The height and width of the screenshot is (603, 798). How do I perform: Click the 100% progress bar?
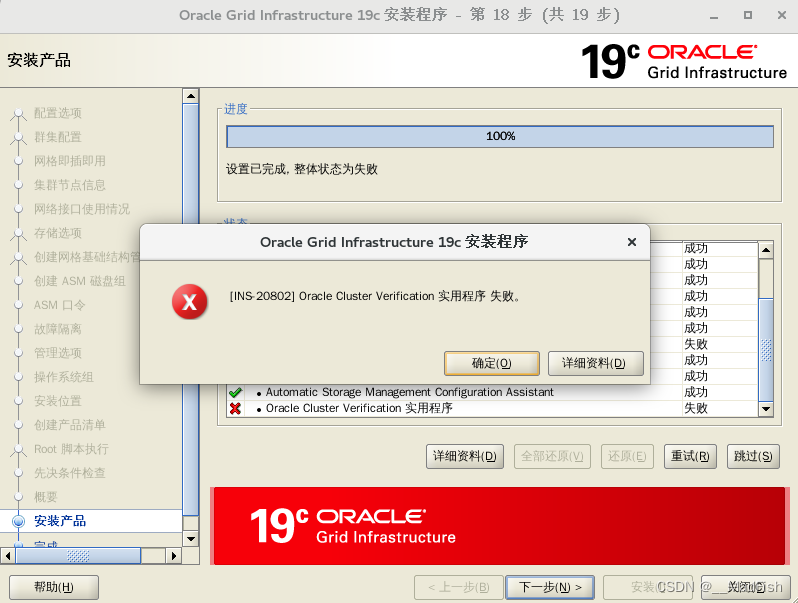coord(500,136)
